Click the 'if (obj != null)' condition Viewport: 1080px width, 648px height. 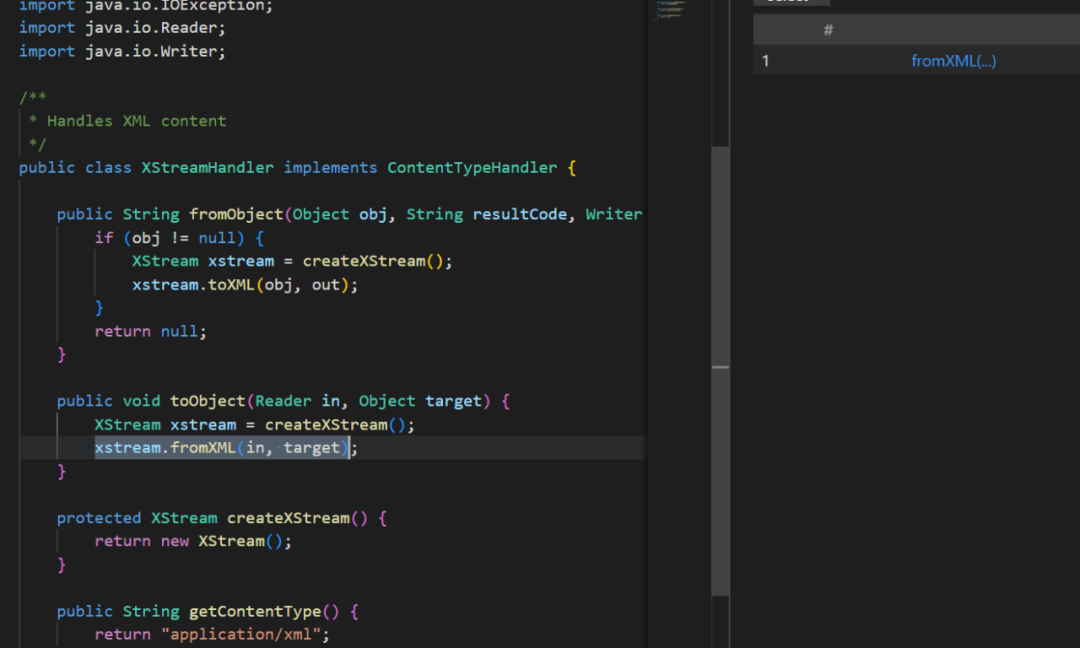169,238
